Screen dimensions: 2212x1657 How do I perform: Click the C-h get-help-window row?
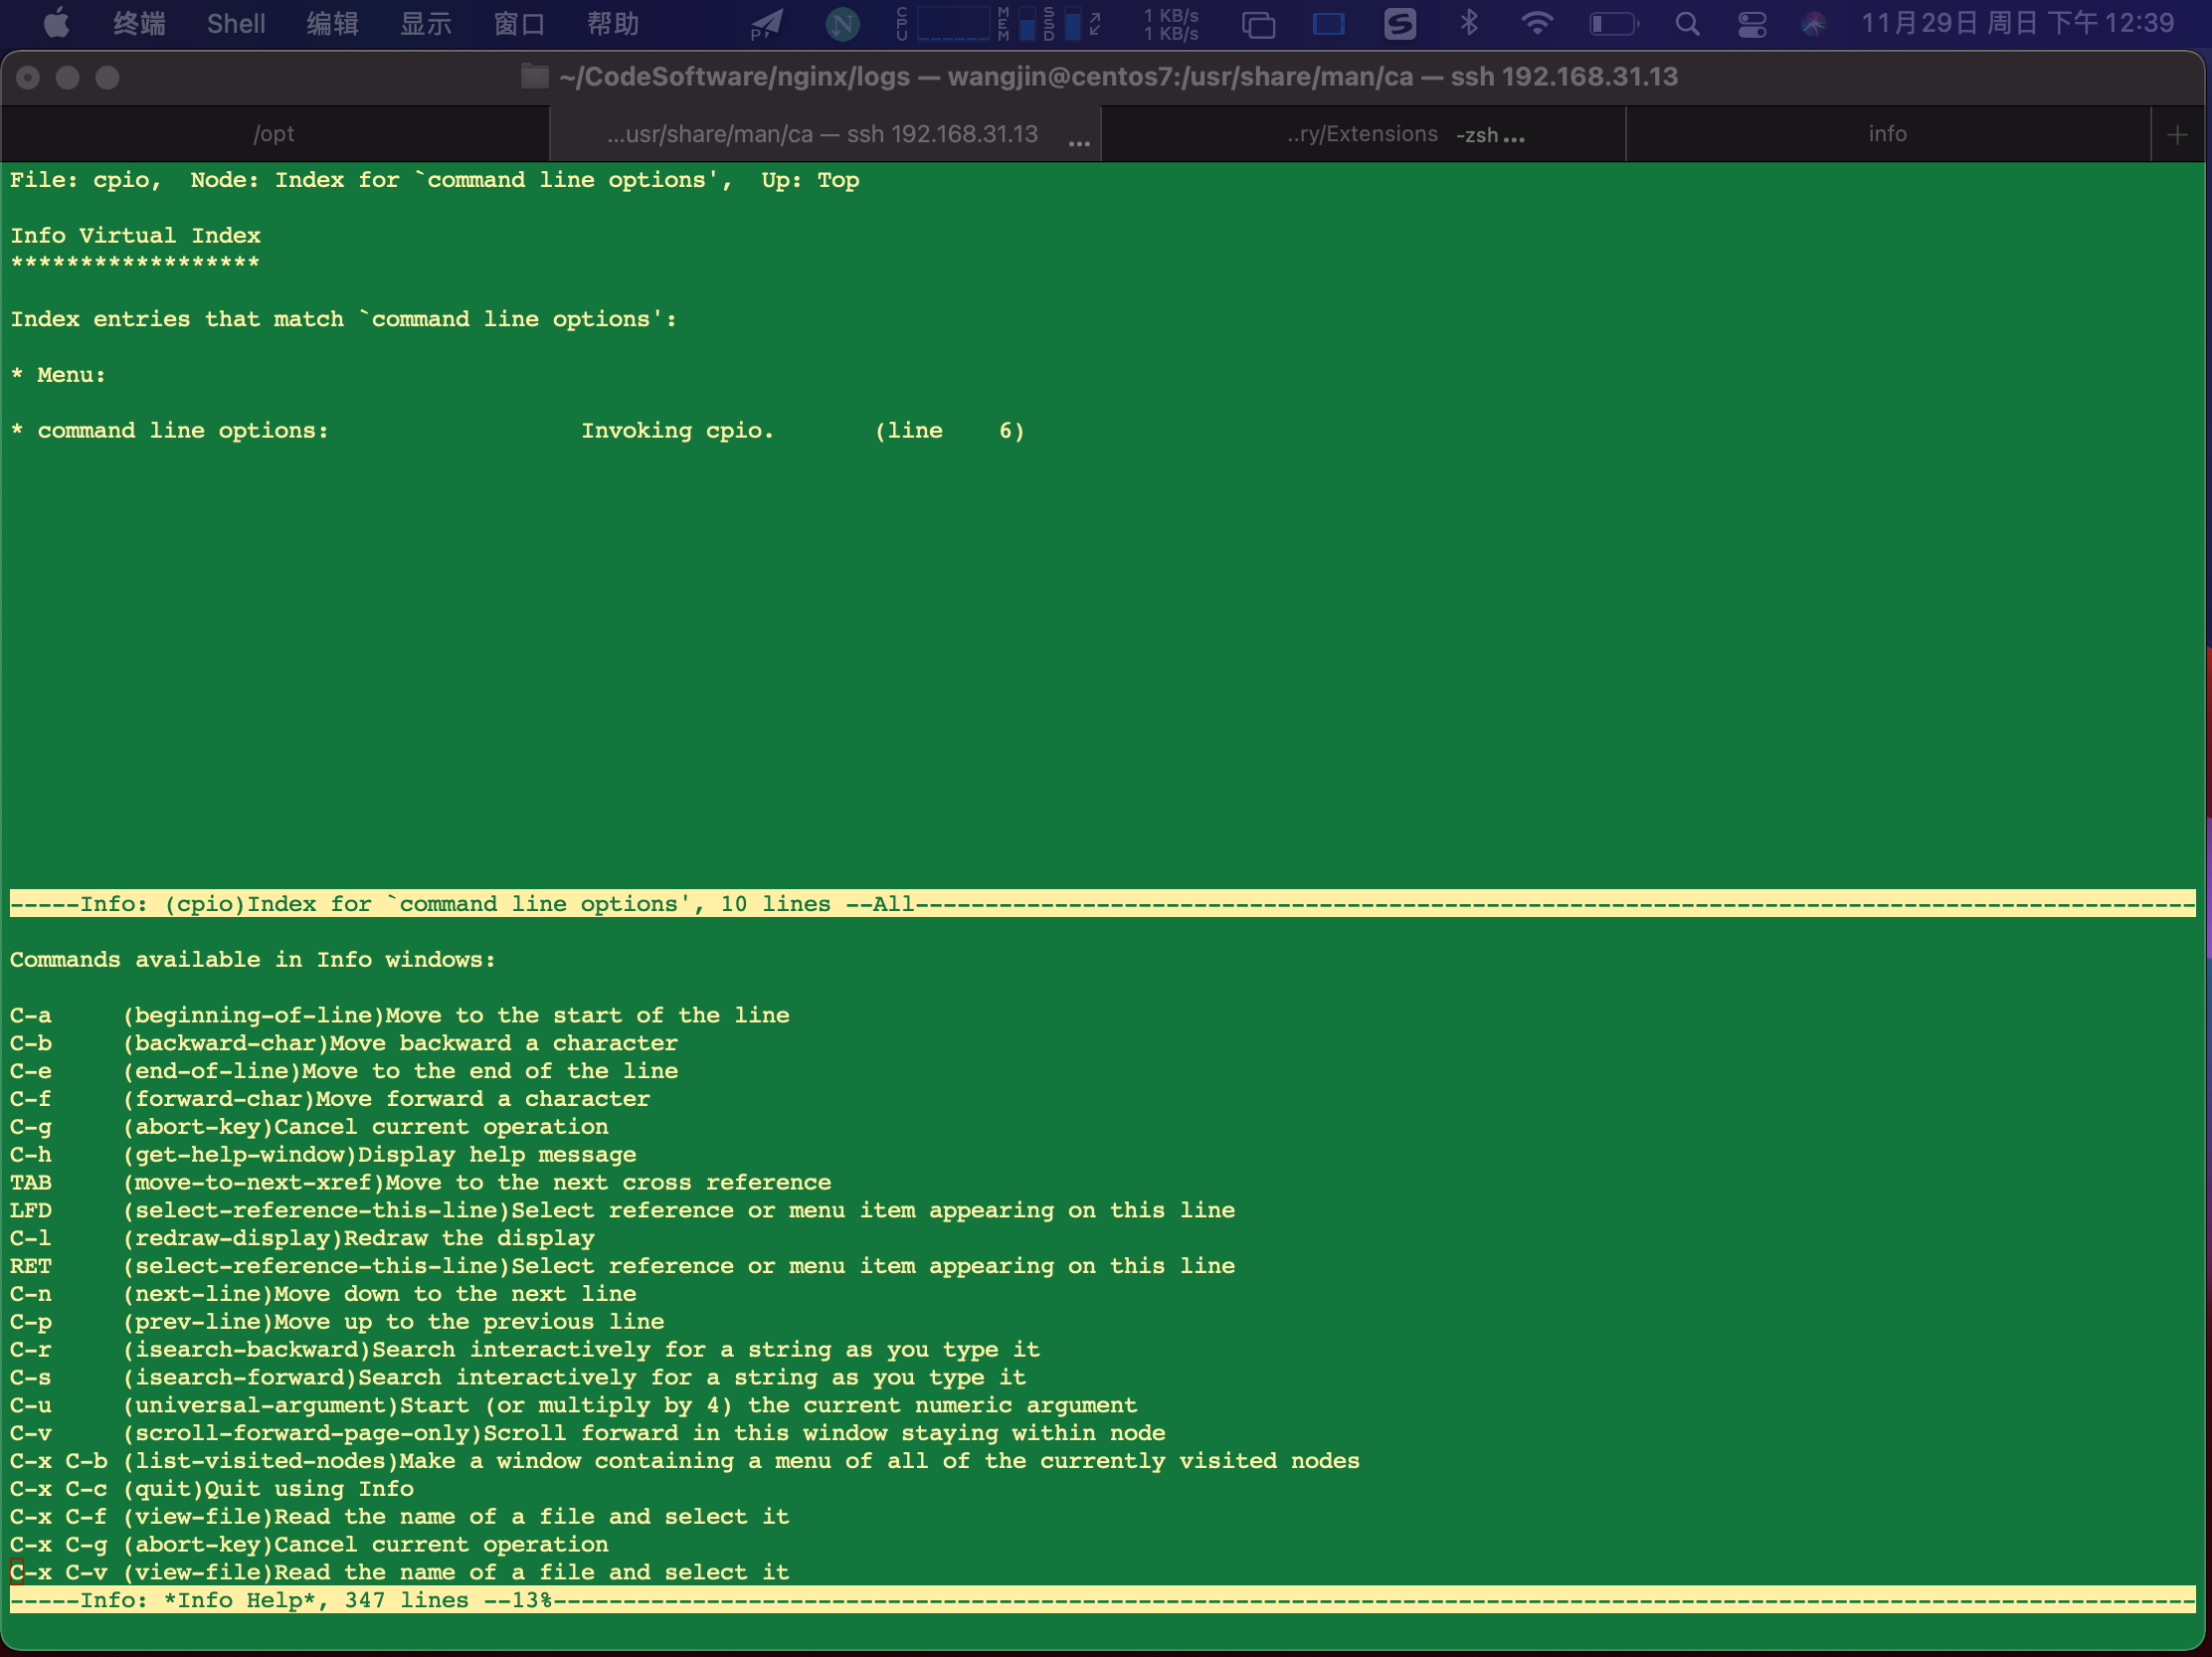(323, 1154)
